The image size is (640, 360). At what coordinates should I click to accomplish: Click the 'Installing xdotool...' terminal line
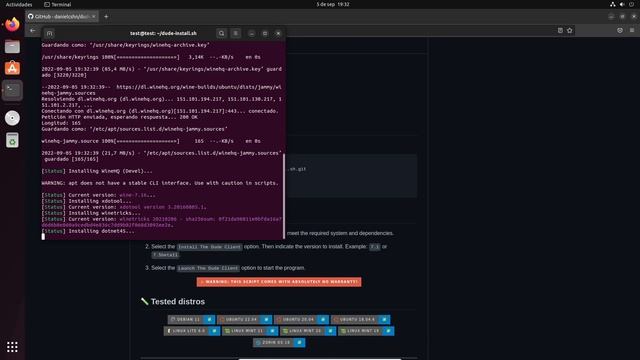pyautogui.click(x=87, y=201)
